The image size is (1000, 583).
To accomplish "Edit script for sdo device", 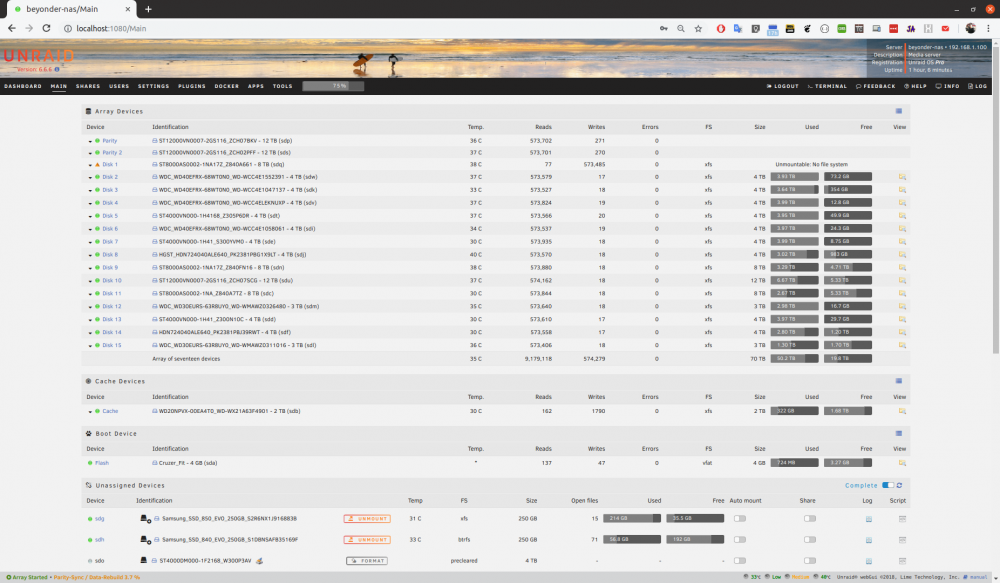I will coord(902,561).
